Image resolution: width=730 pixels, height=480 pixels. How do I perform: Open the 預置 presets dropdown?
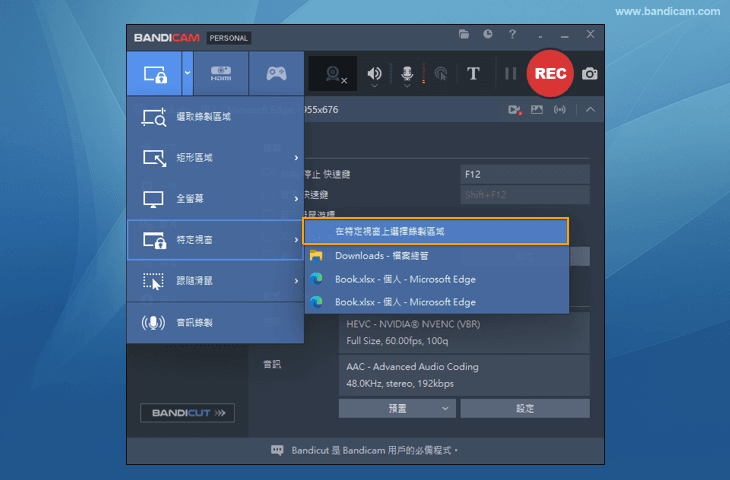397,408
